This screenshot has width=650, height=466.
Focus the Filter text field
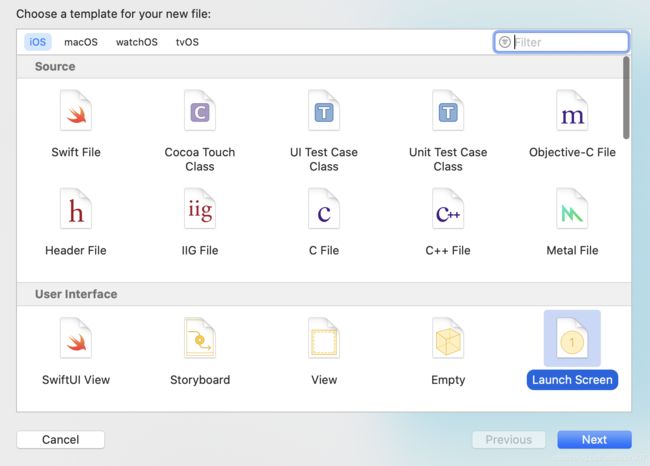(x=561, y=42)
